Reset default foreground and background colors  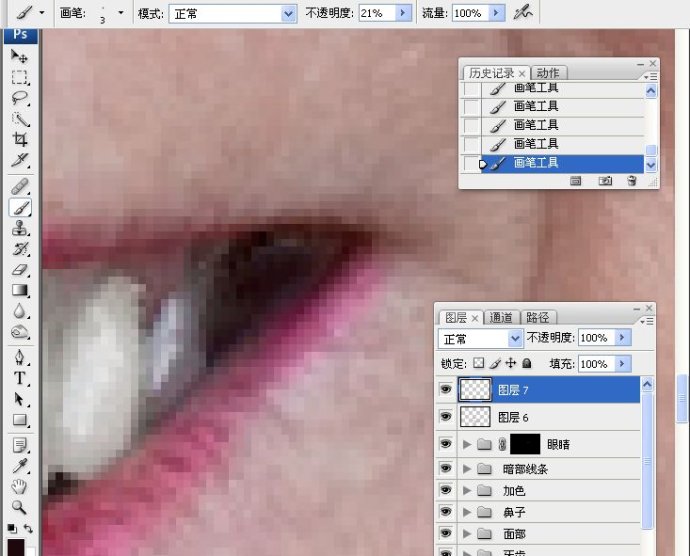tap(12, 528)
